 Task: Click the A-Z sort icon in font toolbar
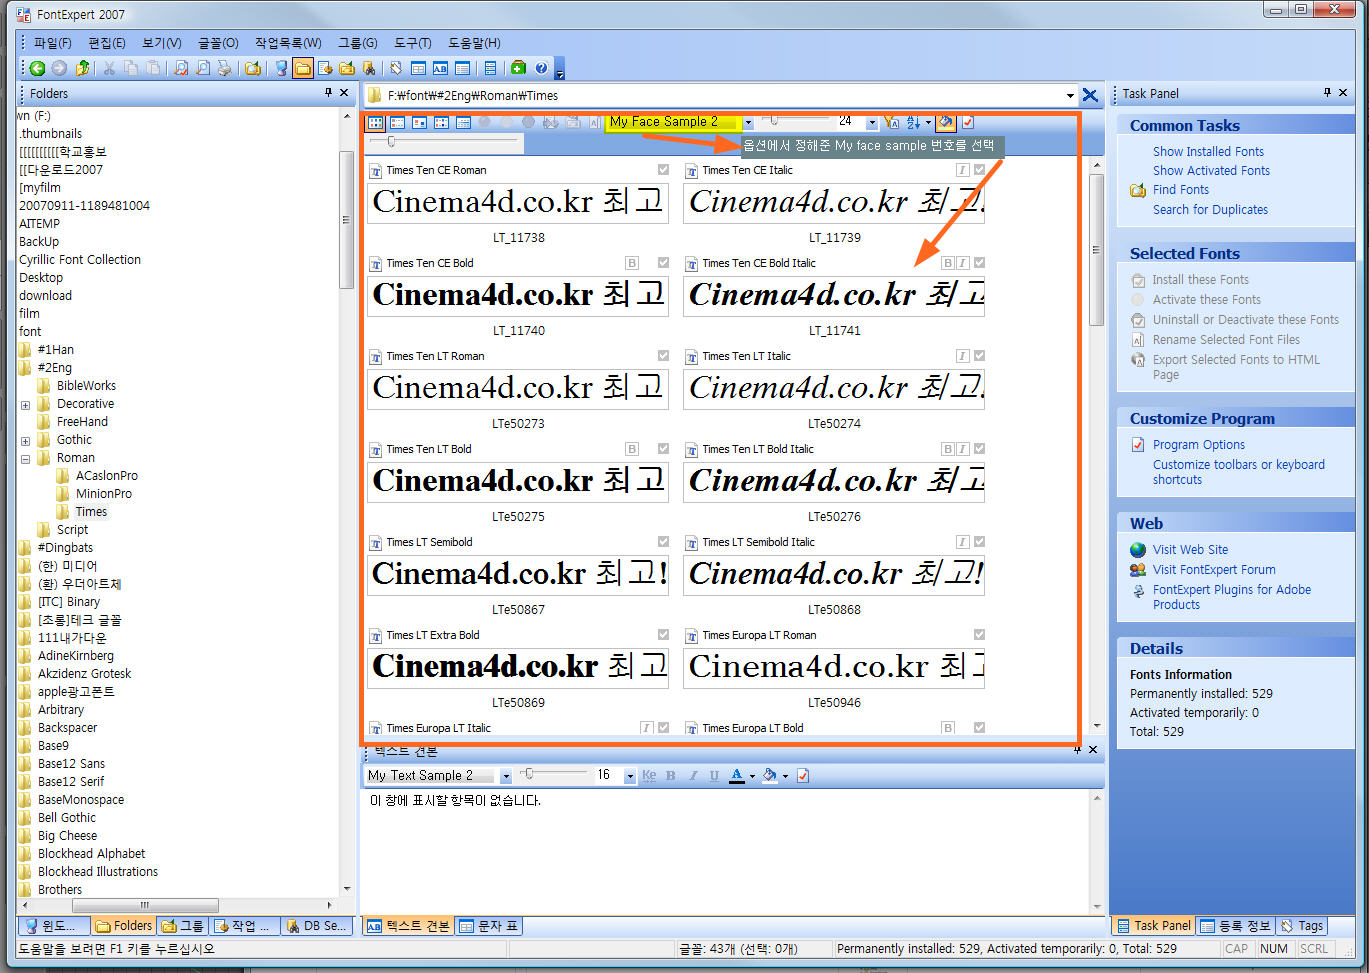click(x=913, y=122)
